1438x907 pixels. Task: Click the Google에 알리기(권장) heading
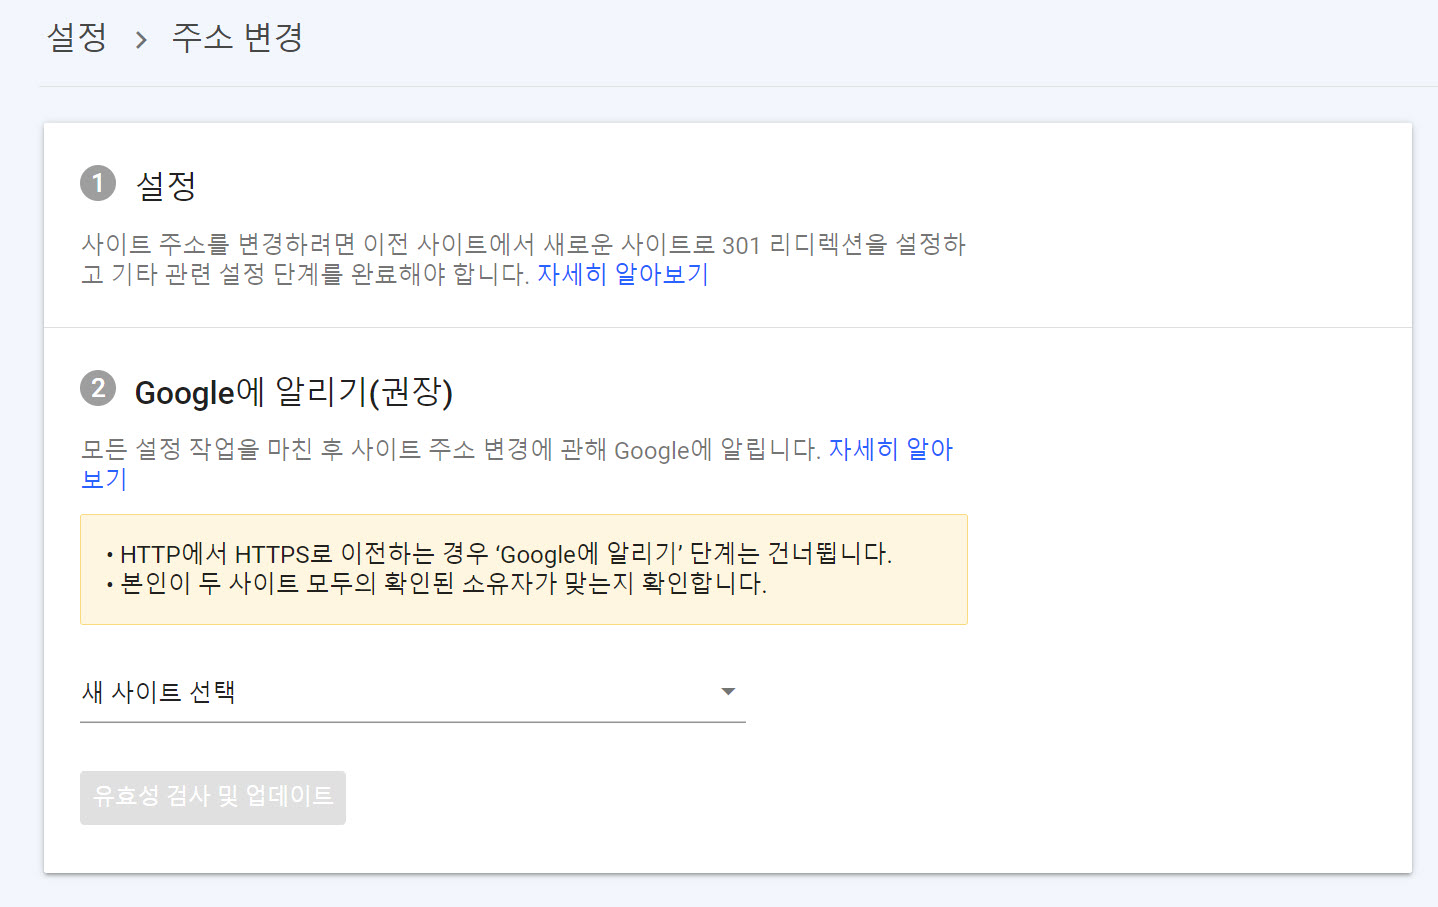294,392
